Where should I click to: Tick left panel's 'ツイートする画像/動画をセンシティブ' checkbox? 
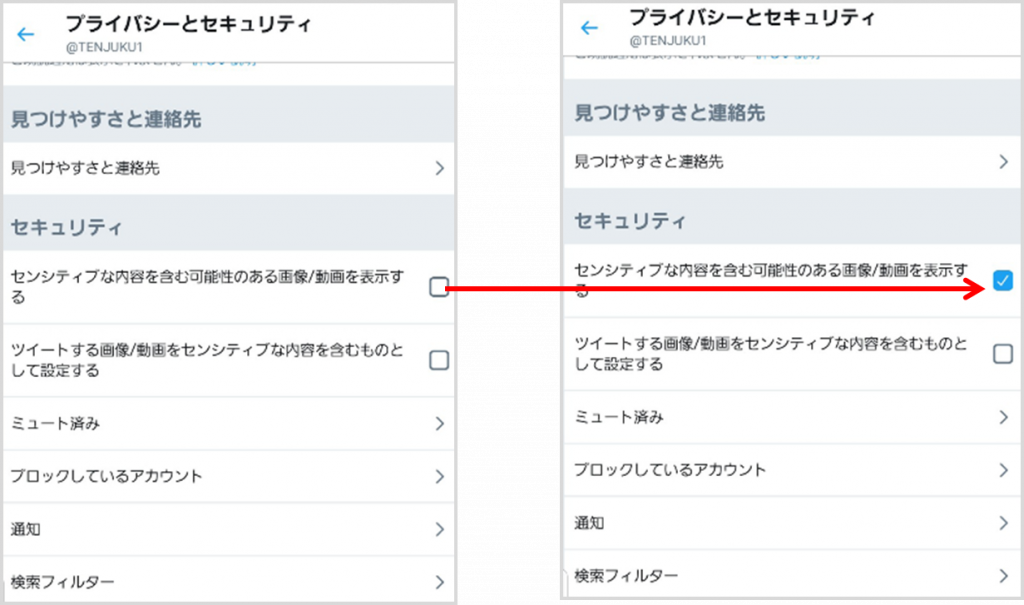coord(439,360)
